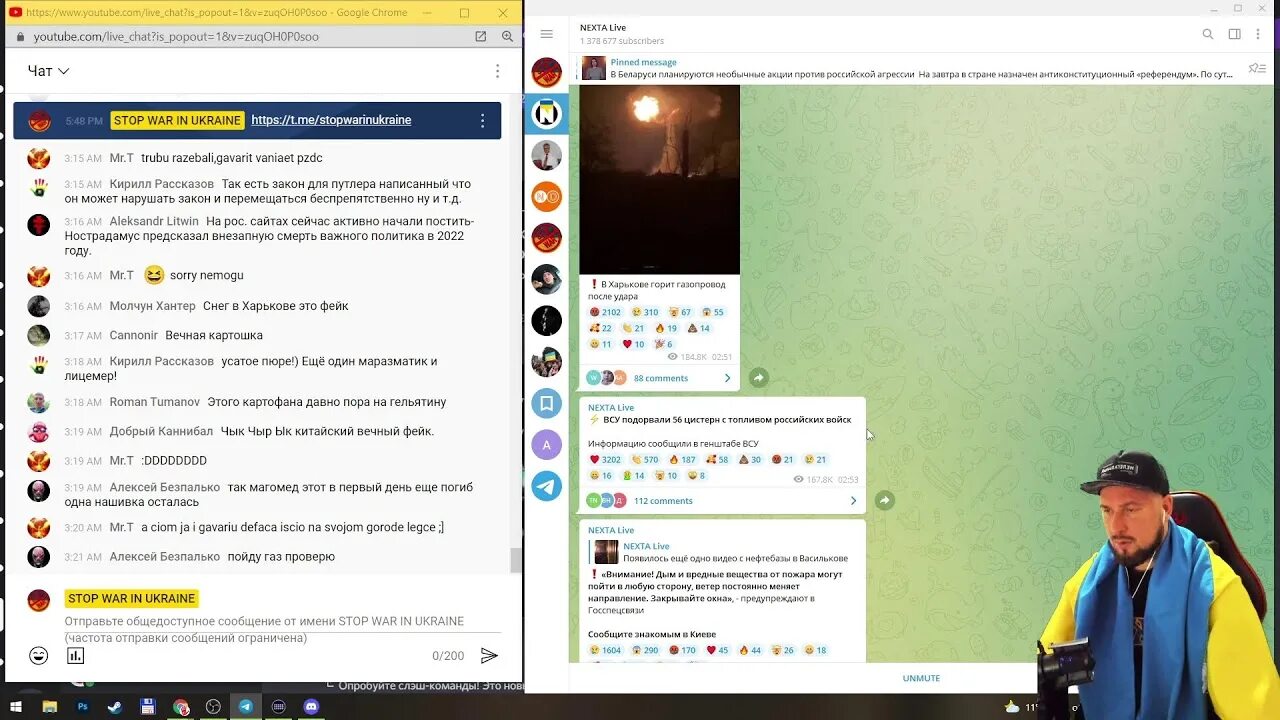
Task: Click Roman Tumanov author name
Action: 154,402
